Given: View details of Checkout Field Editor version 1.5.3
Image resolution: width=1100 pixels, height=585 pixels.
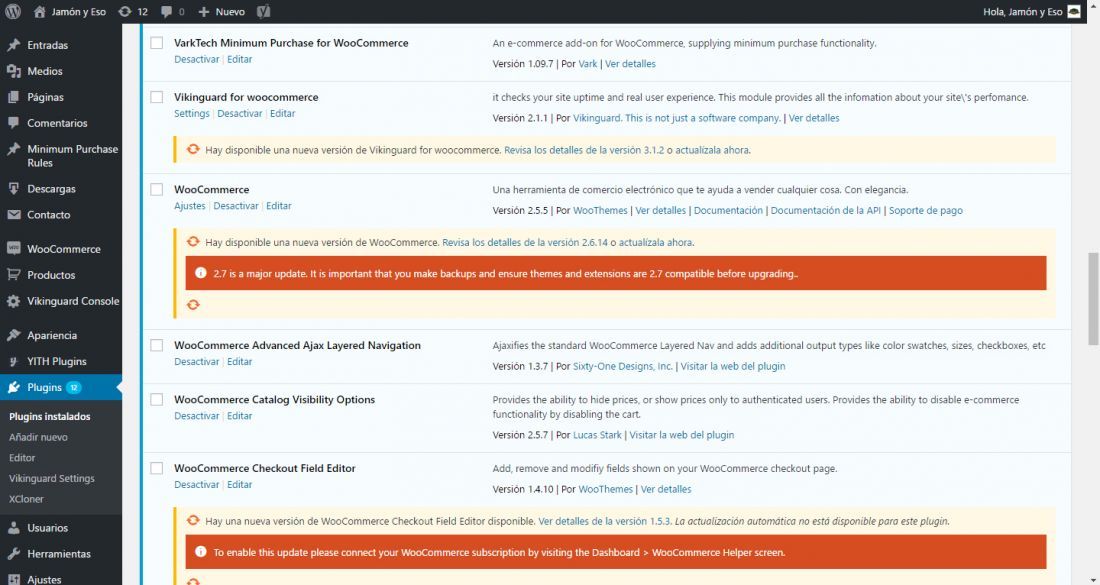Looking at the screenshot, I should coord(605,521).
